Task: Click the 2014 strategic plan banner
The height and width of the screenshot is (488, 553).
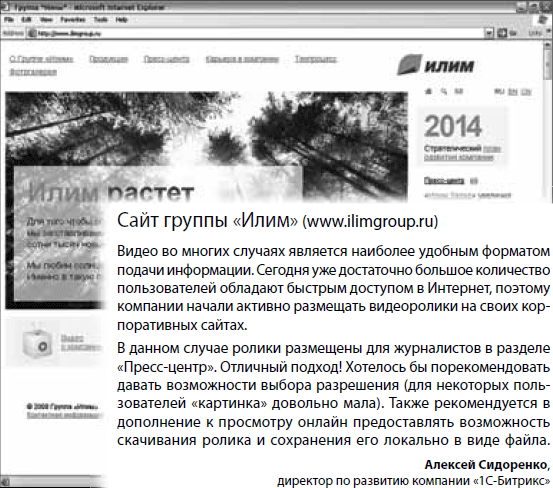Action: click(x=462, y=136)
